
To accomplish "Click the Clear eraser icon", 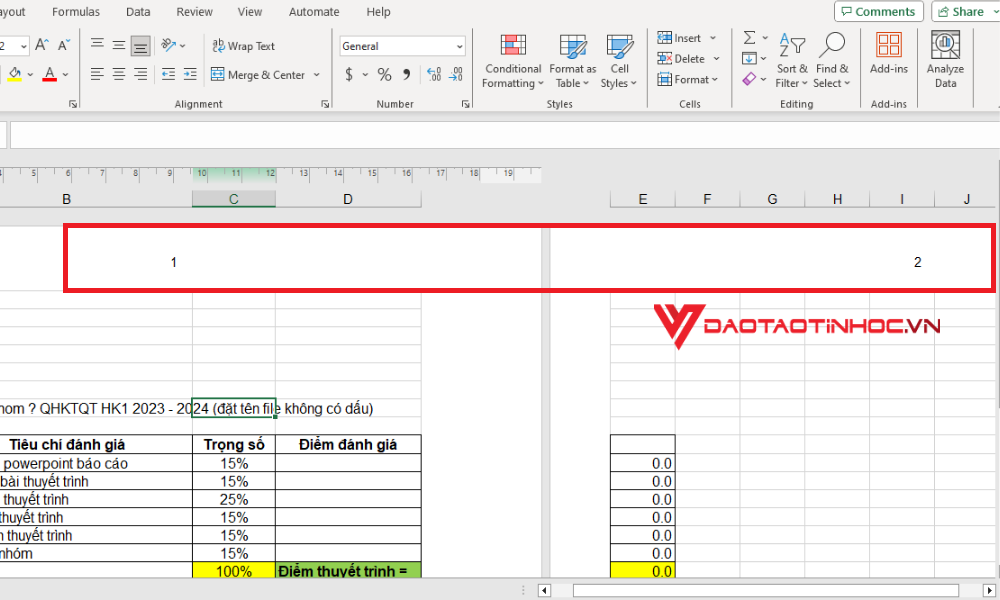I will (749, 79).
